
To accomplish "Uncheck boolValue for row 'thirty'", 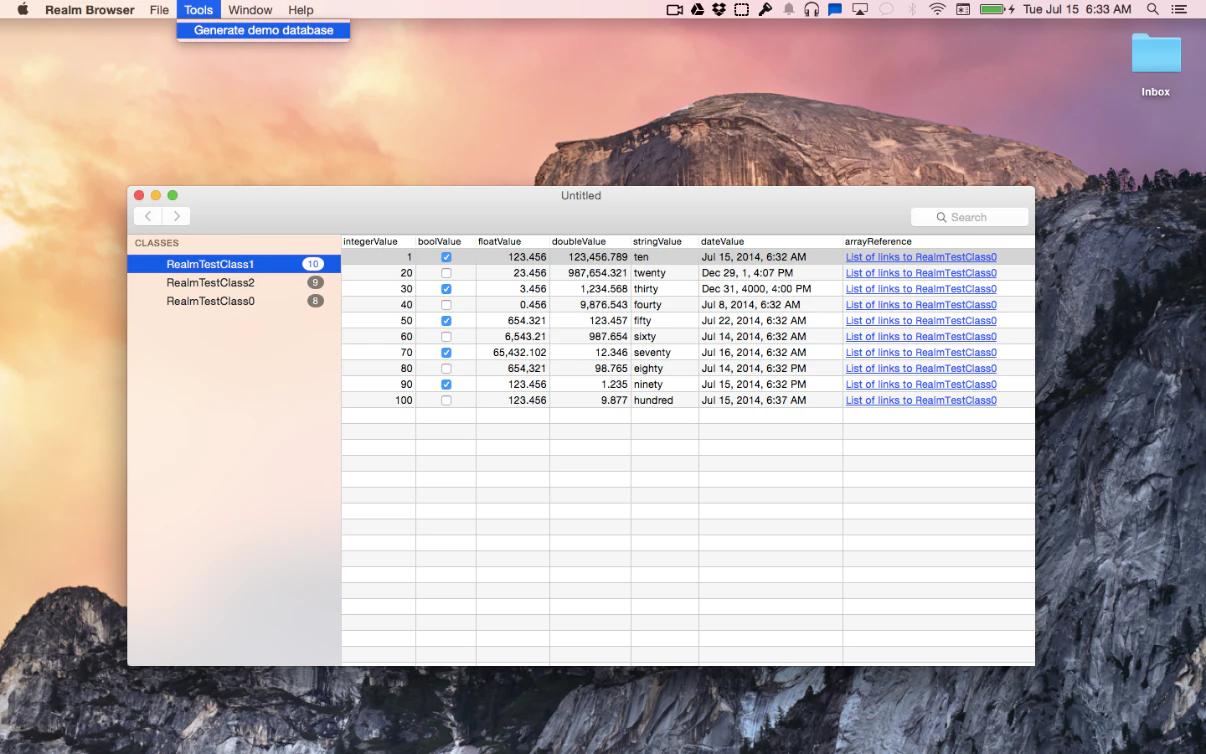I will point(446,289).
